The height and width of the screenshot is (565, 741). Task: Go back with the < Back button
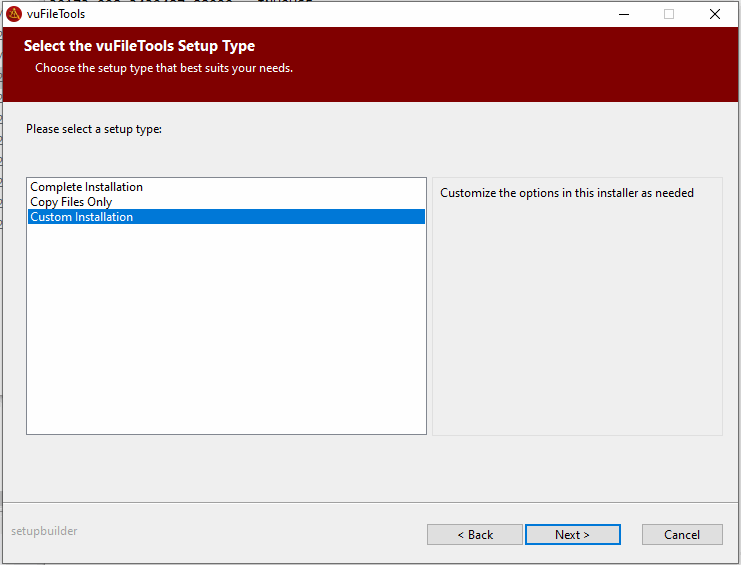(475, 535)
